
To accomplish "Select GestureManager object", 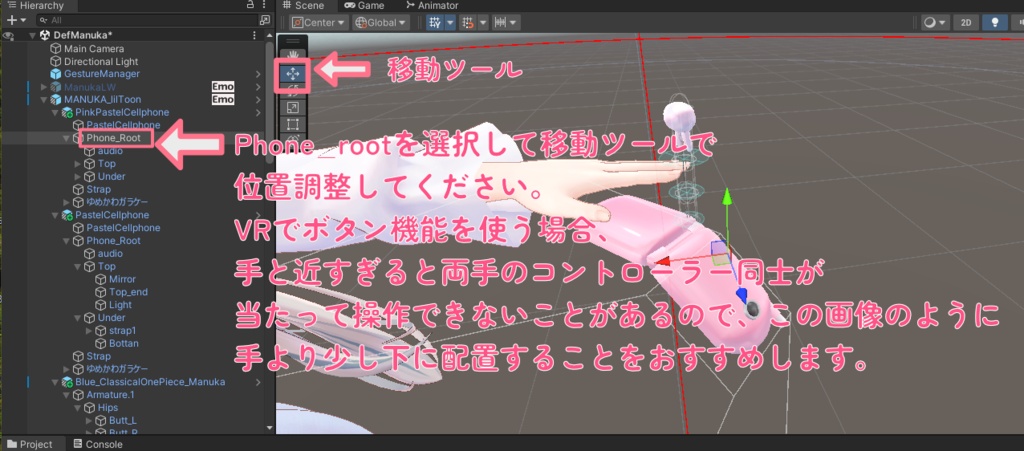I will click(x=102, y=74).
